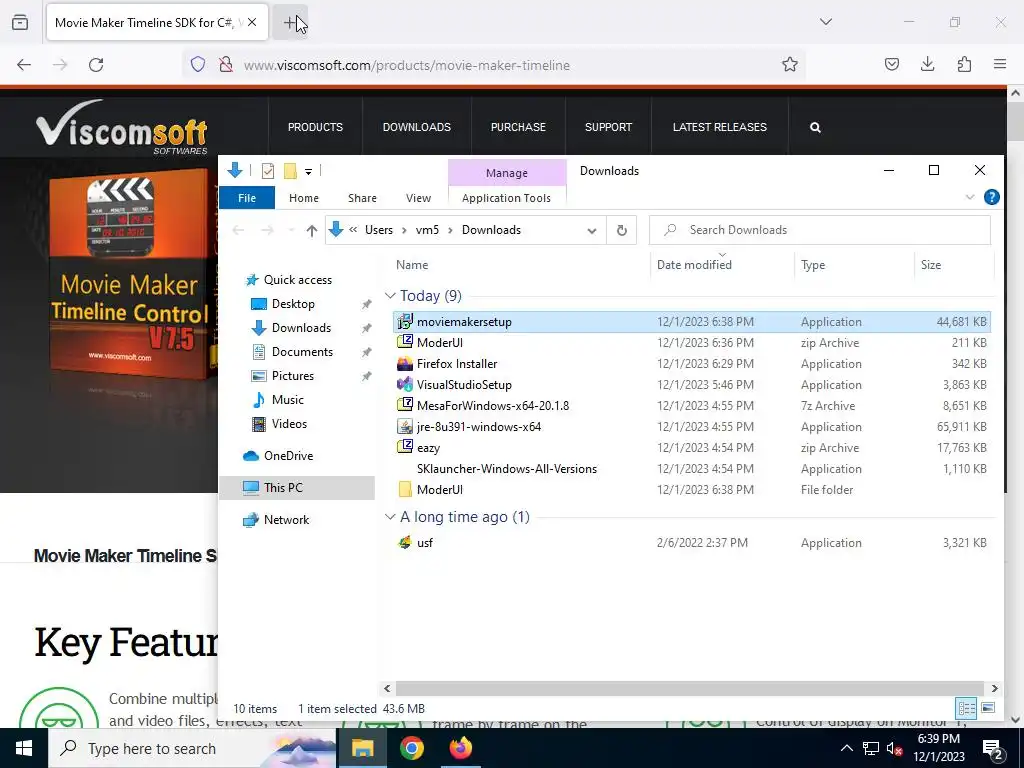Refresh the Downloads folder
Viewport: 1024px width, 768px height.
click(622, 231)
